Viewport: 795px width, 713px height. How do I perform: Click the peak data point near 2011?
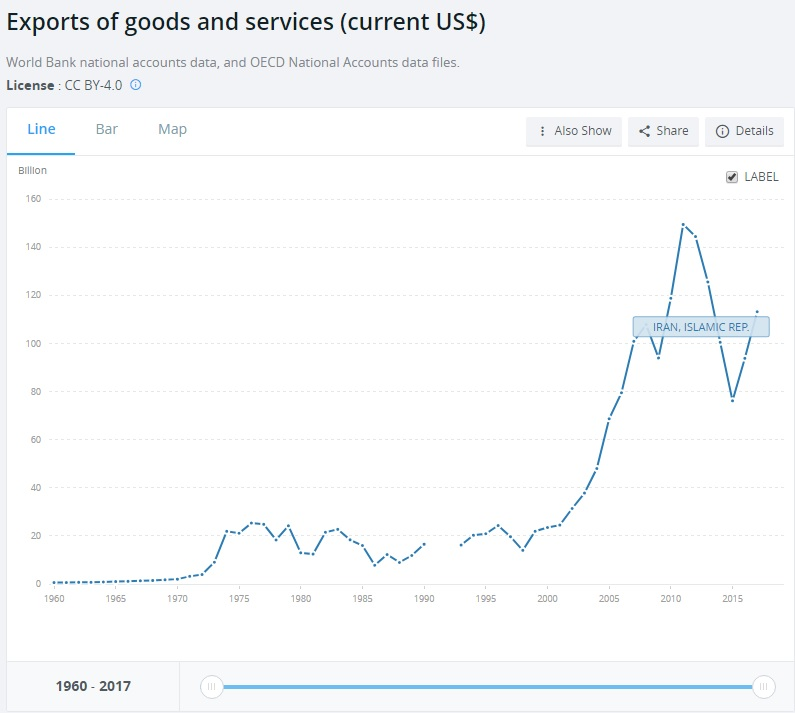point(683,225)
